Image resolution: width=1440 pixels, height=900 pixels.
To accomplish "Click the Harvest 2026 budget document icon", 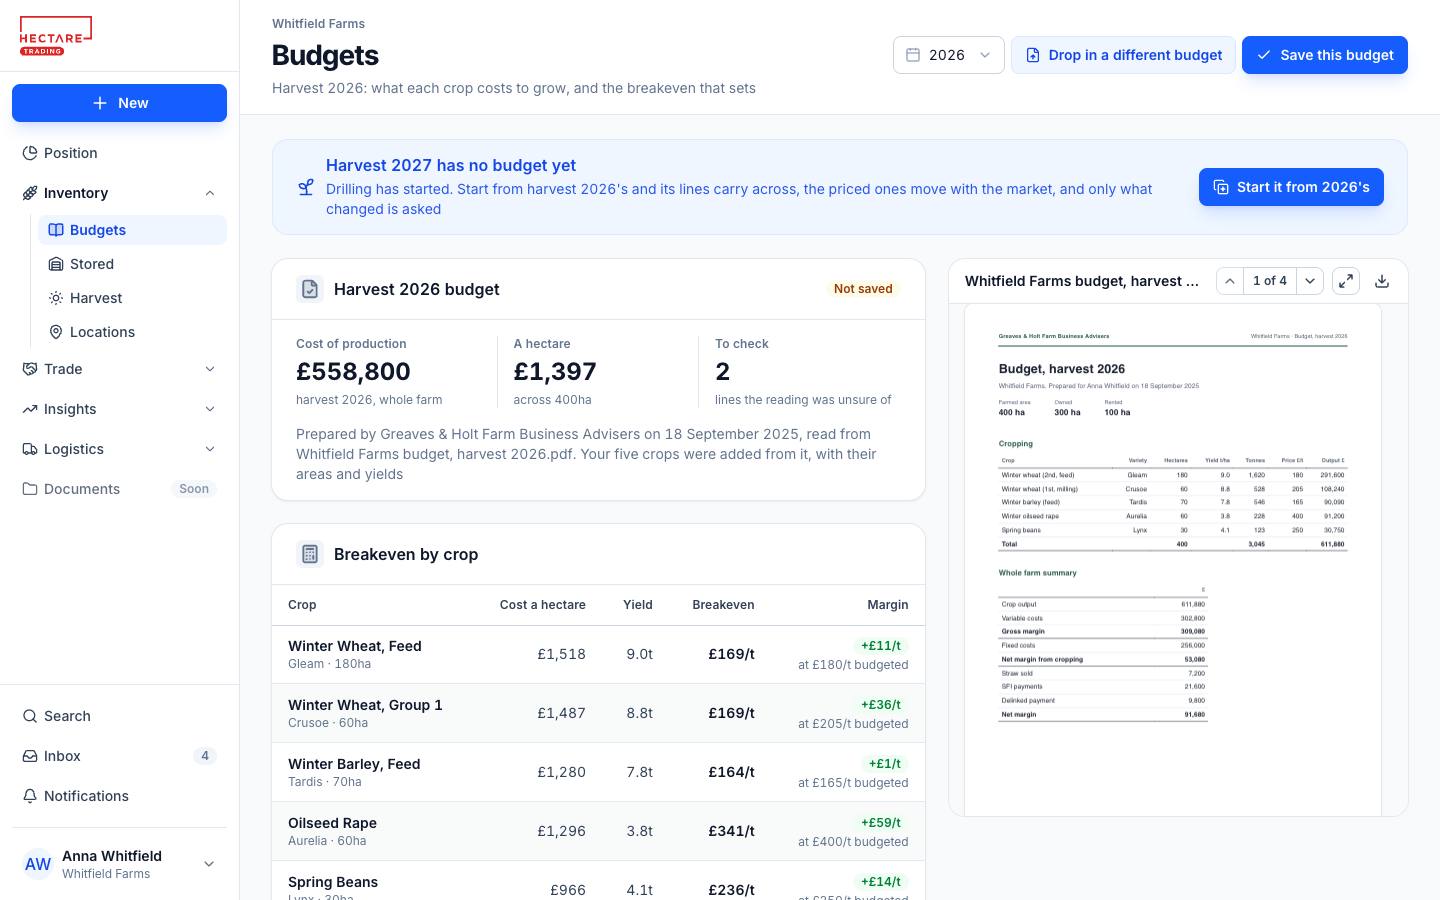I will coord(310,289).
